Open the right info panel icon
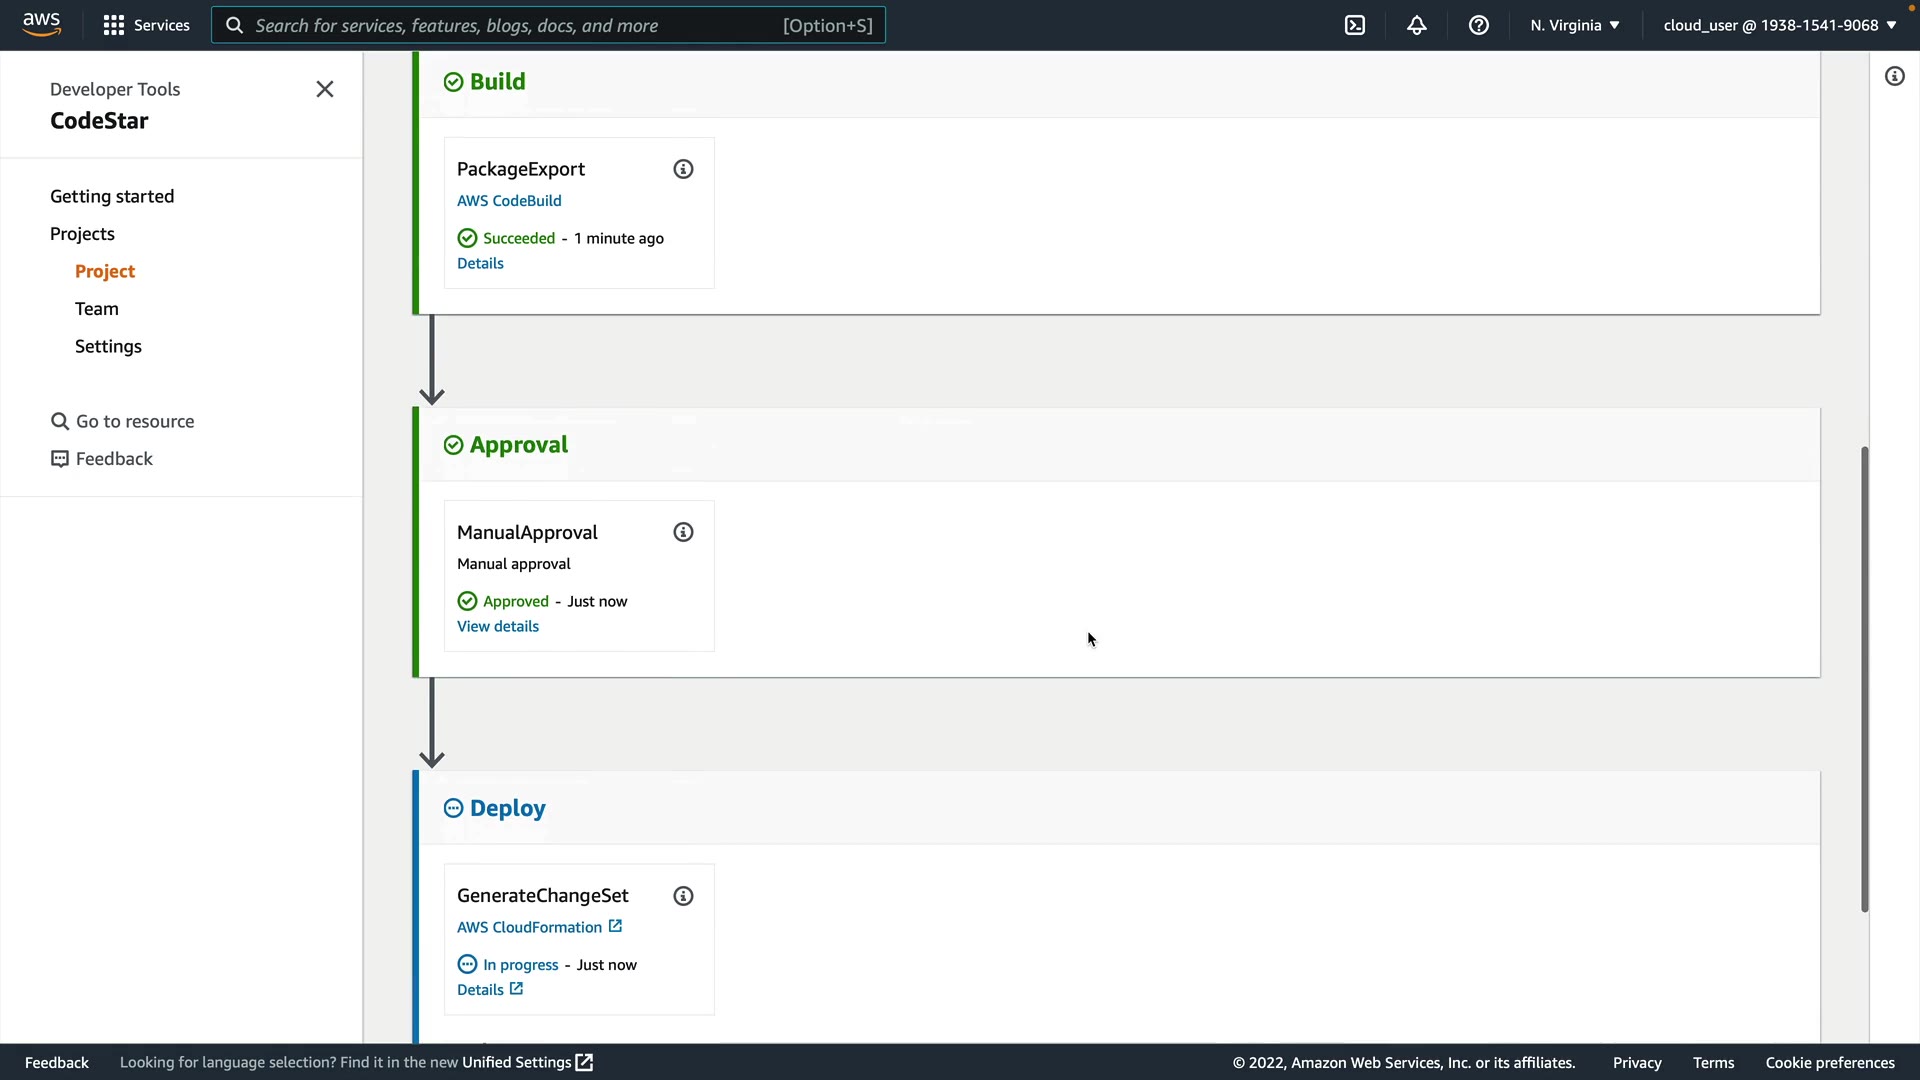Screen dimensions: 1920x1080 click(1895, 76)
